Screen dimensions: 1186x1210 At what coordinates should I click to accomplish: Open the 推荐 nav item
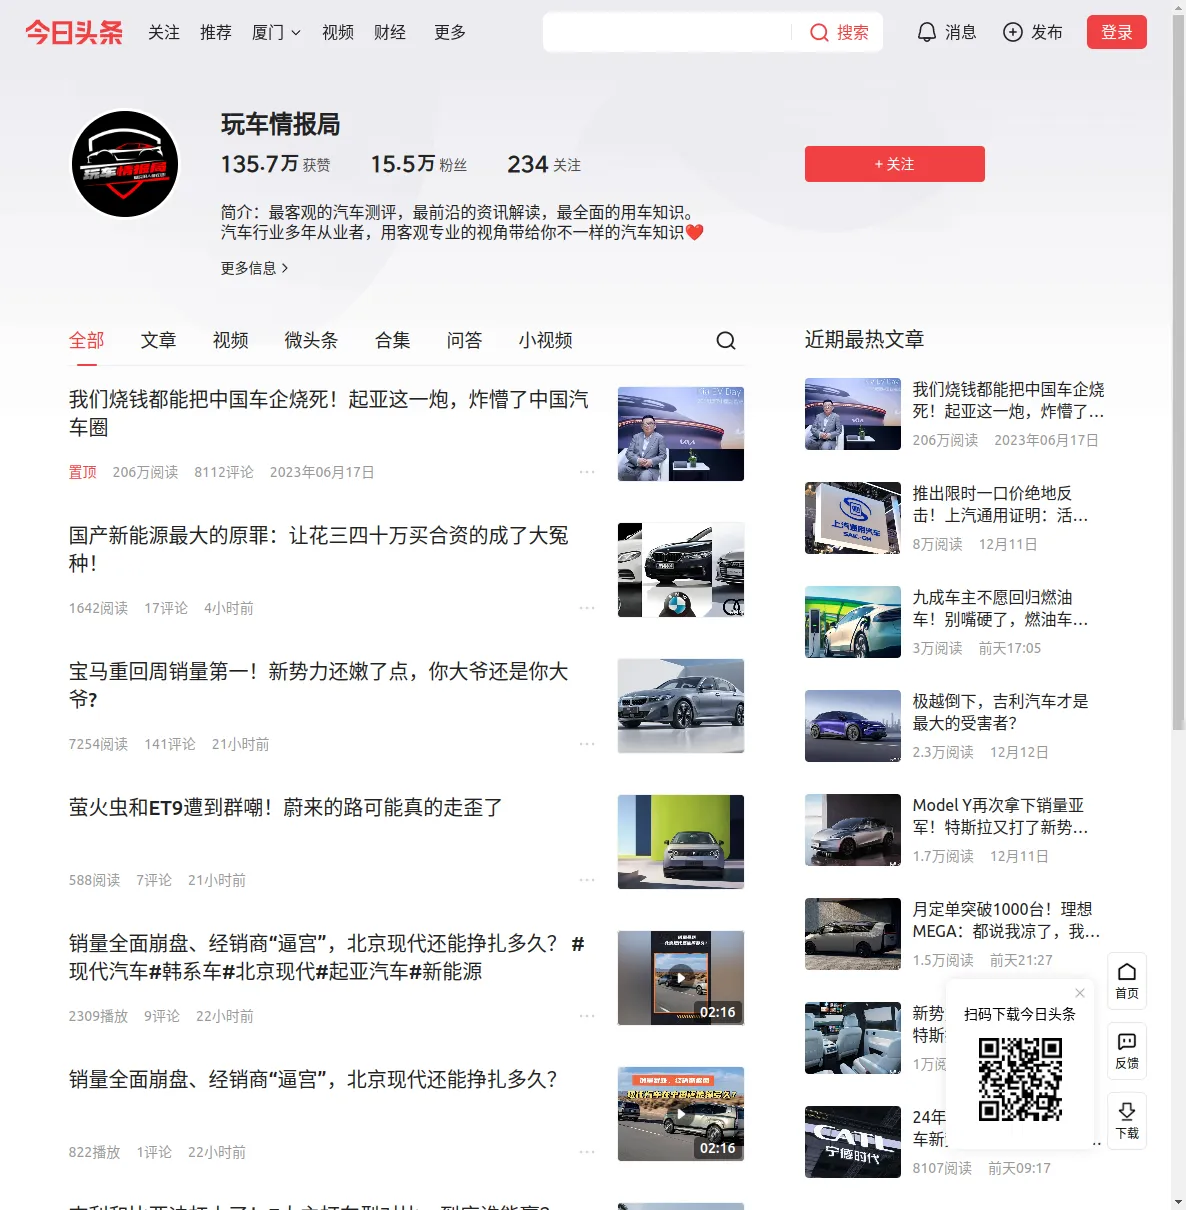click(x=216, y=32)
